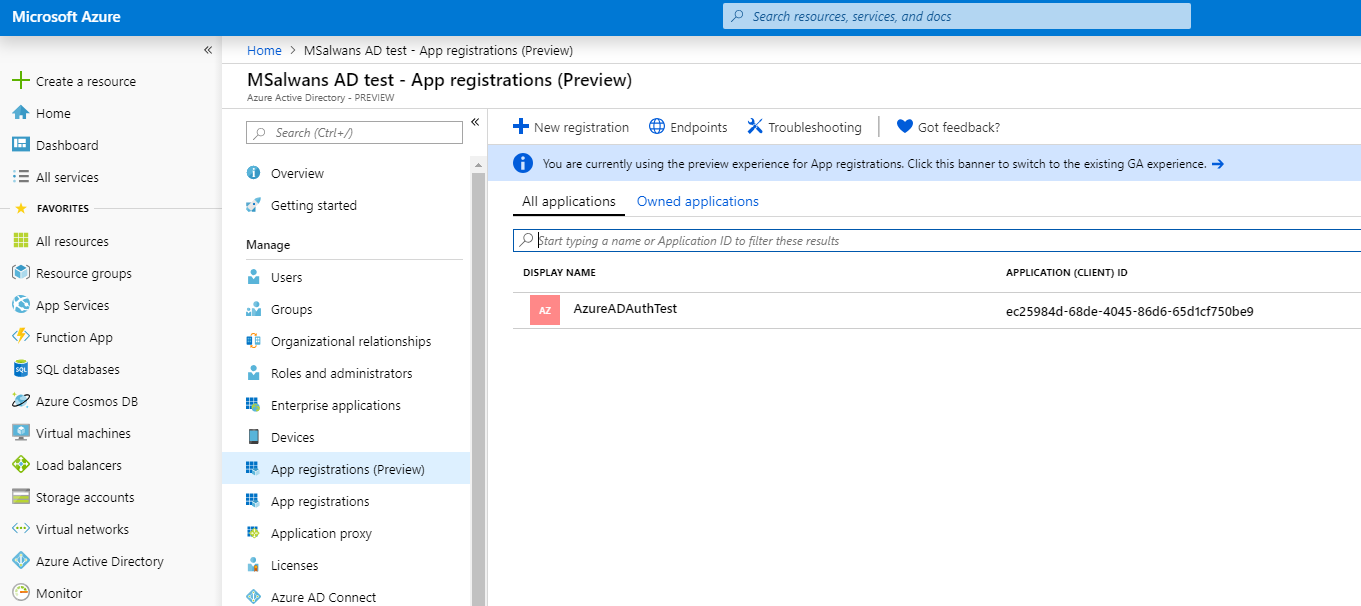This screenshot has width=1361, height=606.
Task: Open the Licenses menu item
Action: click(x=346, y=565)
